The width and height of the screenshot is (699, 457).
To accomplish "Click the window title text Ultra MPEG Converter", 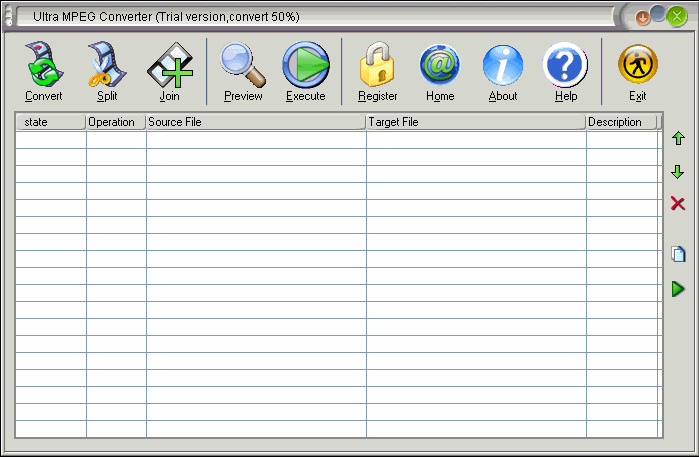I will (93, 16).
